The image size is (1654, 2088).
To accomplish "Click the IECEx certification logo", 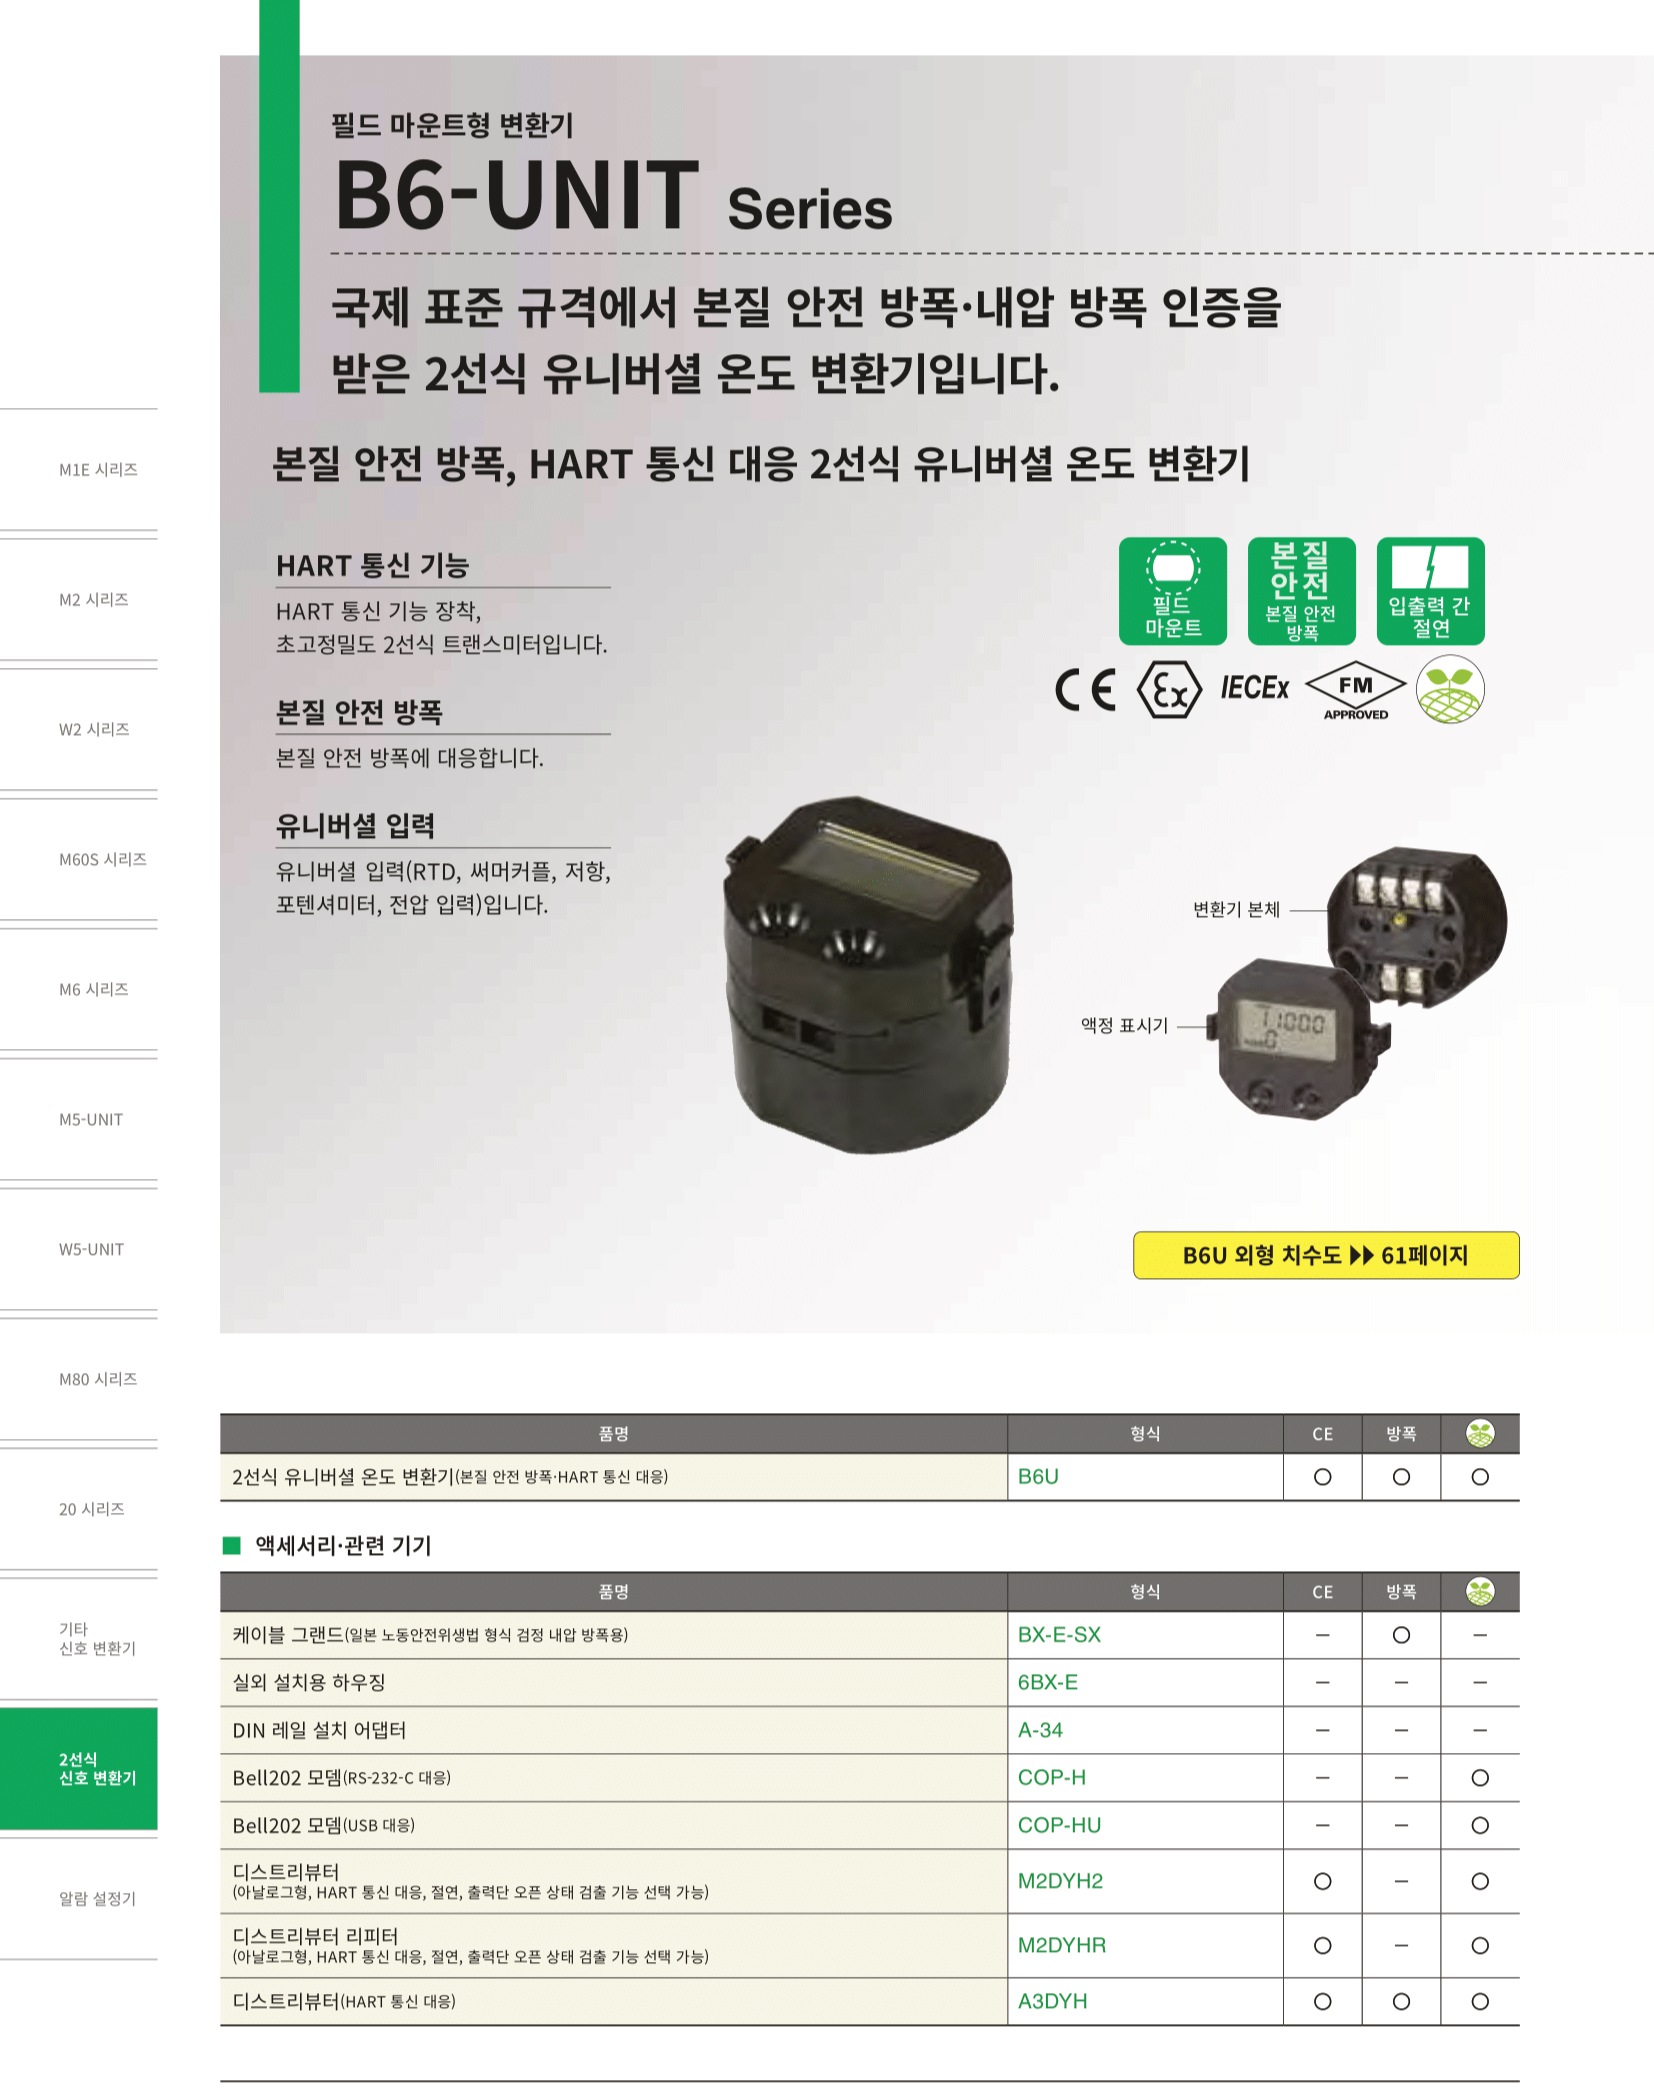I will pos(1254,688).
